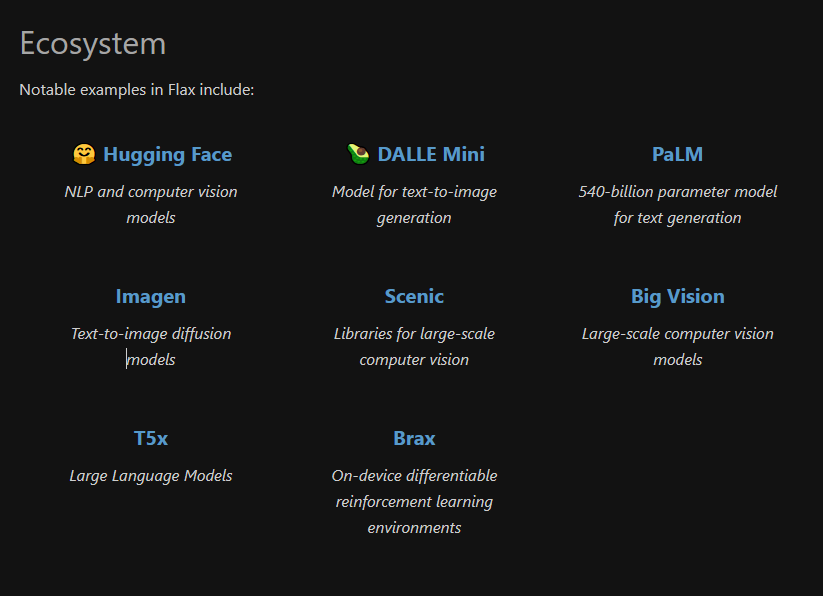The image size is (823, 596).
Task: Open the Hugging Face link
Action: [167, 155]
